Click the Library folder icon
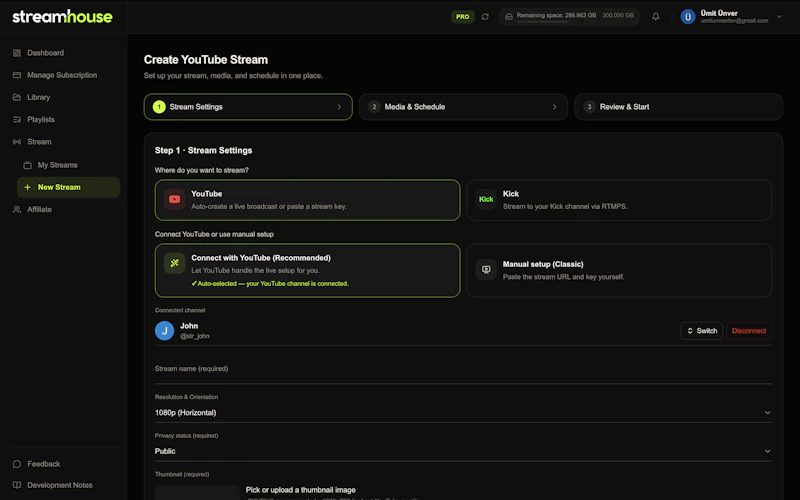 click(17, 97)
